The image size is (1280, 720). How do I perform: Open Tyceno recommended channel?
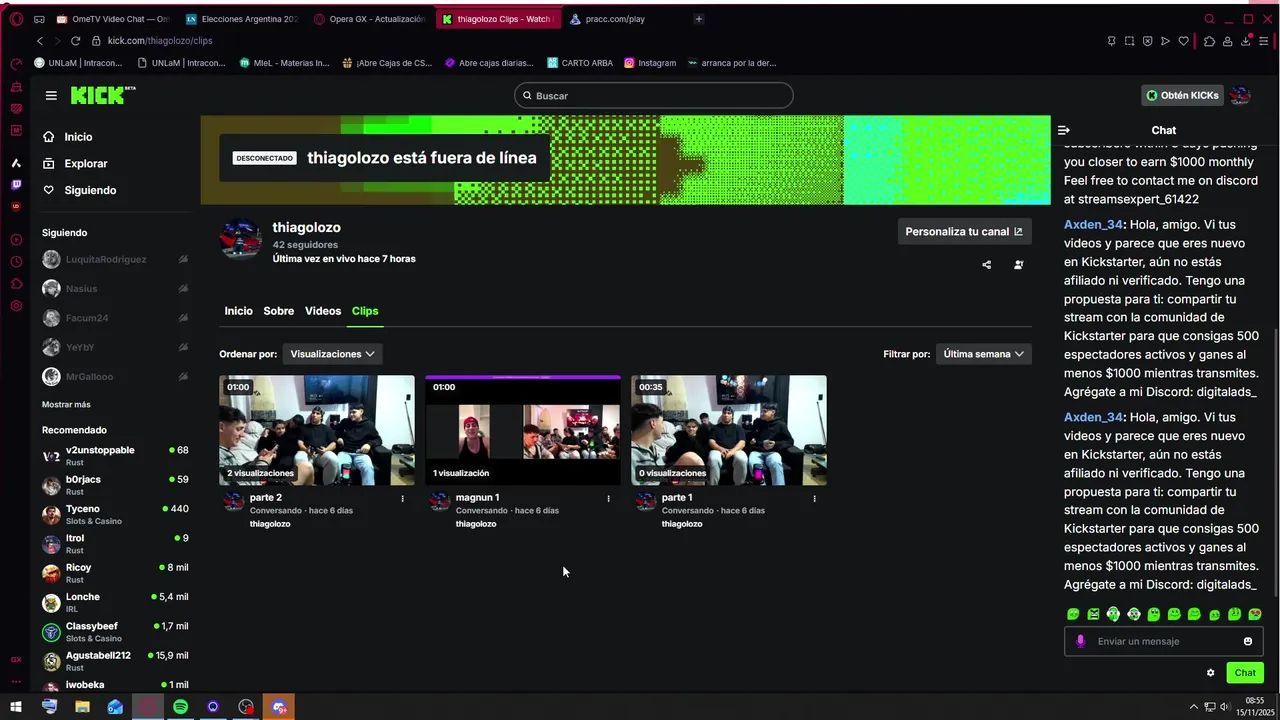point(115,514)
